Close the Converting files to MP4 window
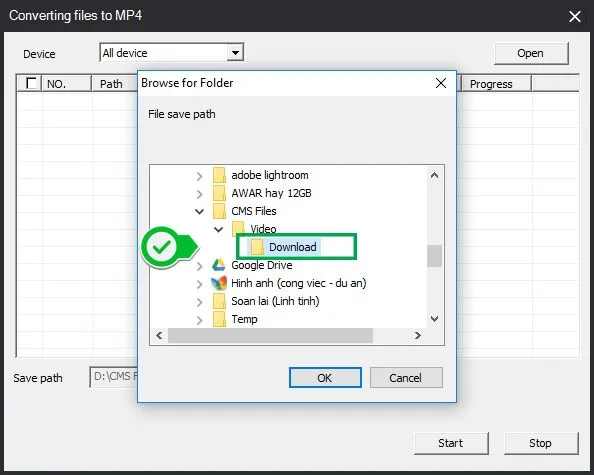The height and width of the screenshot is (475, 594). pyautogui.click(x=575, y=16)
